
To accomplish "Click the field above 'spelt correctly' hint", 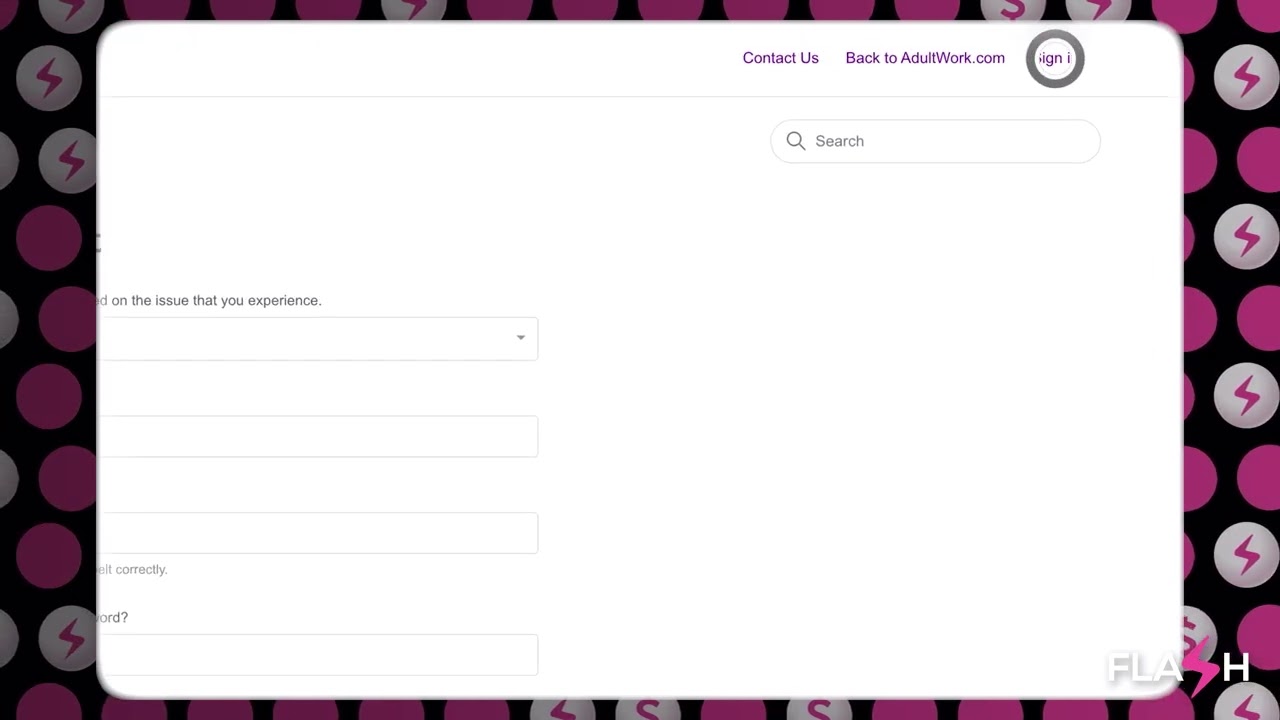I will click(x=318, y=533).
